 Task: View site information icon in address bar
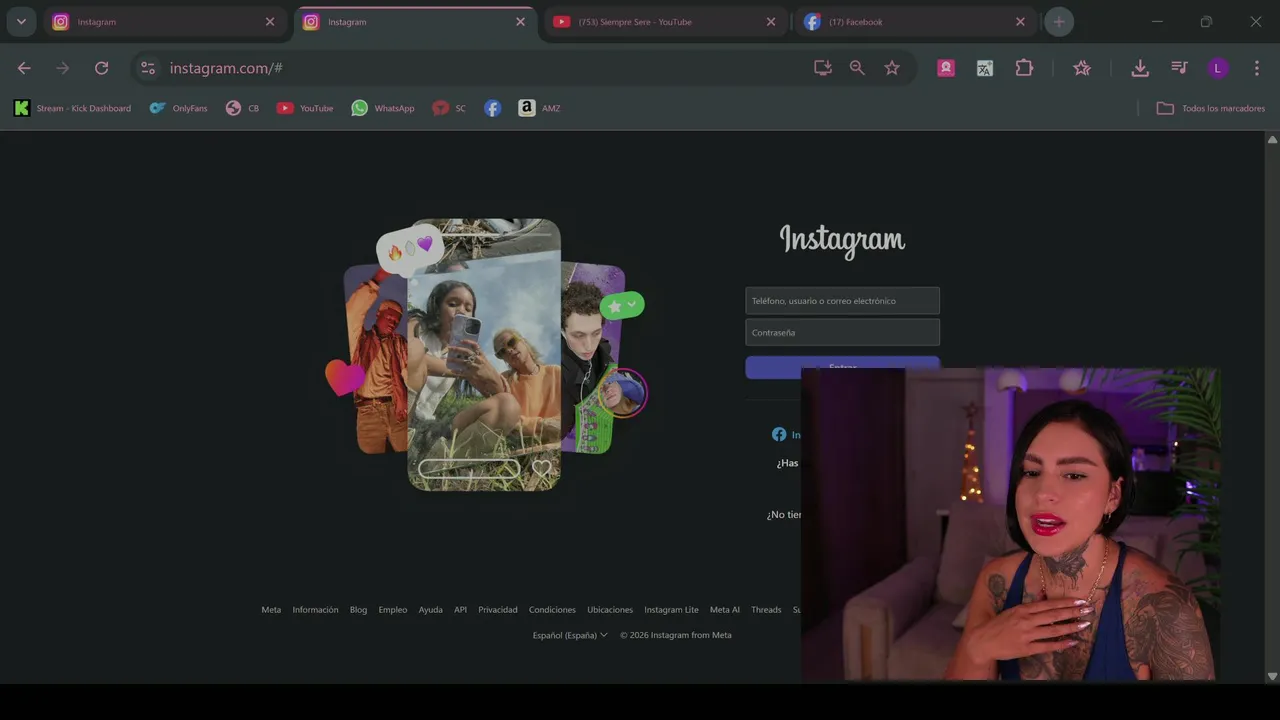[x=148, y=68]
